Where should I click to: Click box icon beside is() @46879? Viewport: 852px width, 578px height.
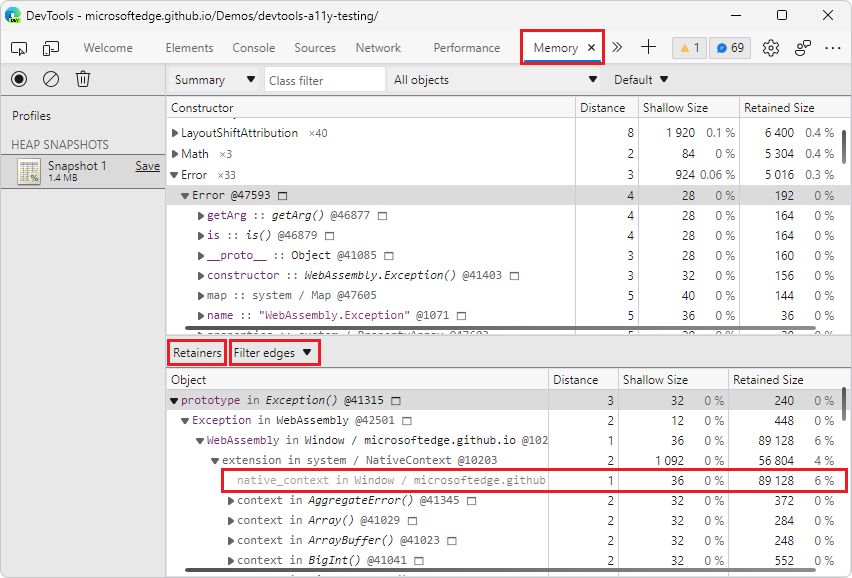[329, 236]
